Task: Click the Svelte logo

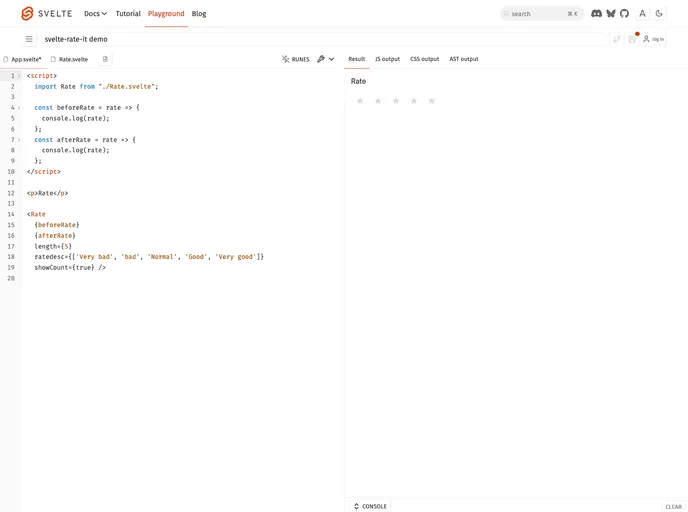Action: pyautogui.click(x=47, y=14)
